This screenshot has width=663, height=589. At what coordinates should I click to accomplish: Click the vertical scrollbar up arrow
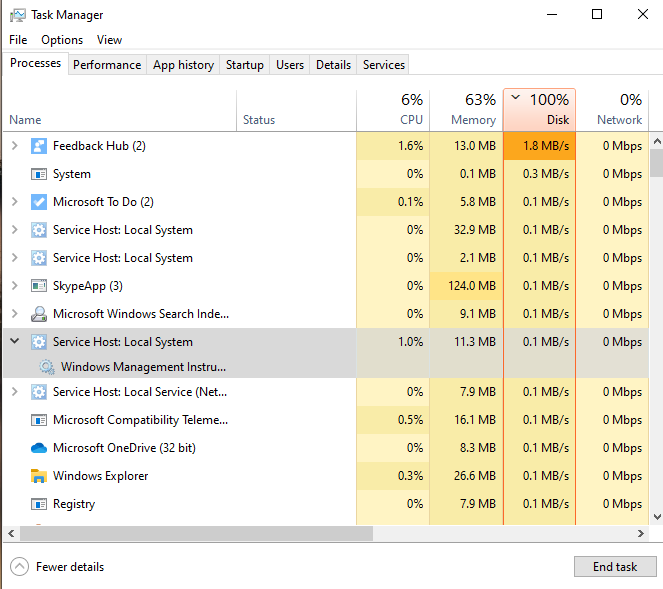pyautogui.click(x=657, y=141)
